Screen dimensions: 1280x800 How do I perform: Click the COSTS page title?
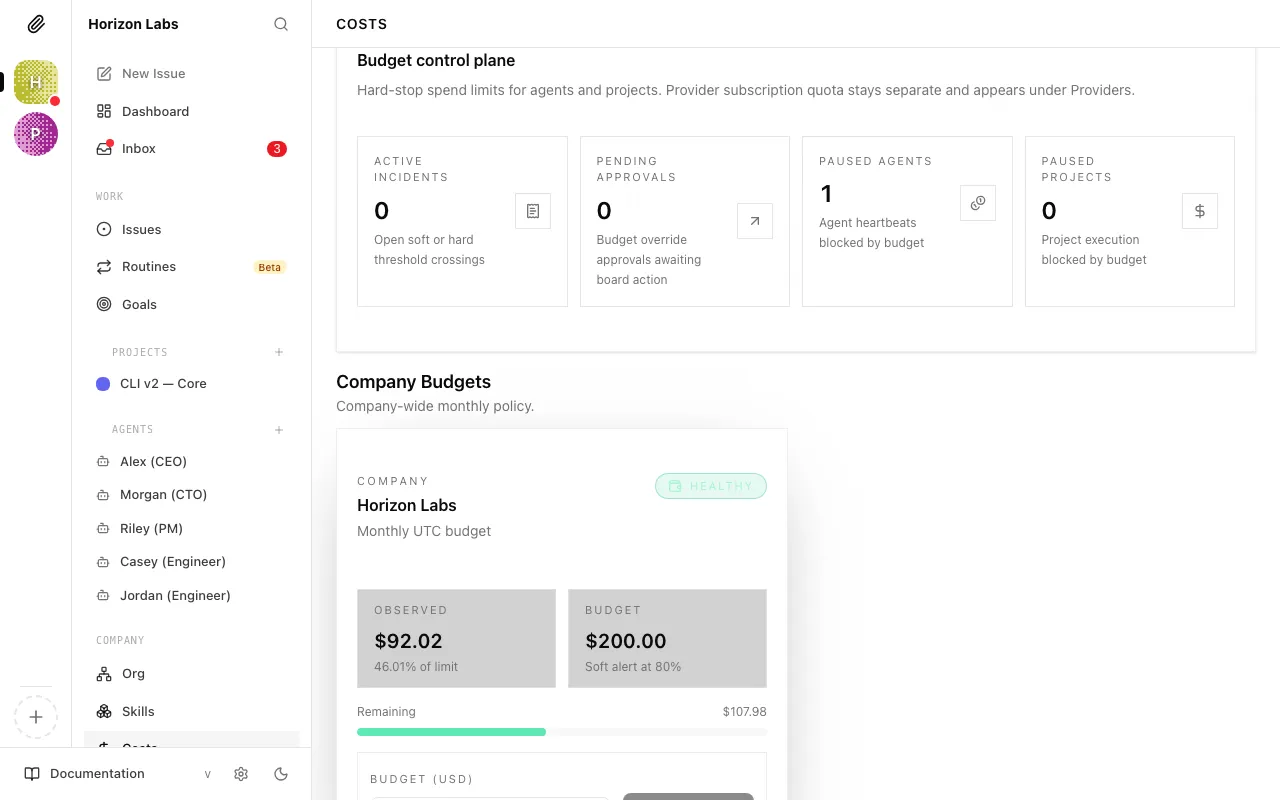pos(361,24)
